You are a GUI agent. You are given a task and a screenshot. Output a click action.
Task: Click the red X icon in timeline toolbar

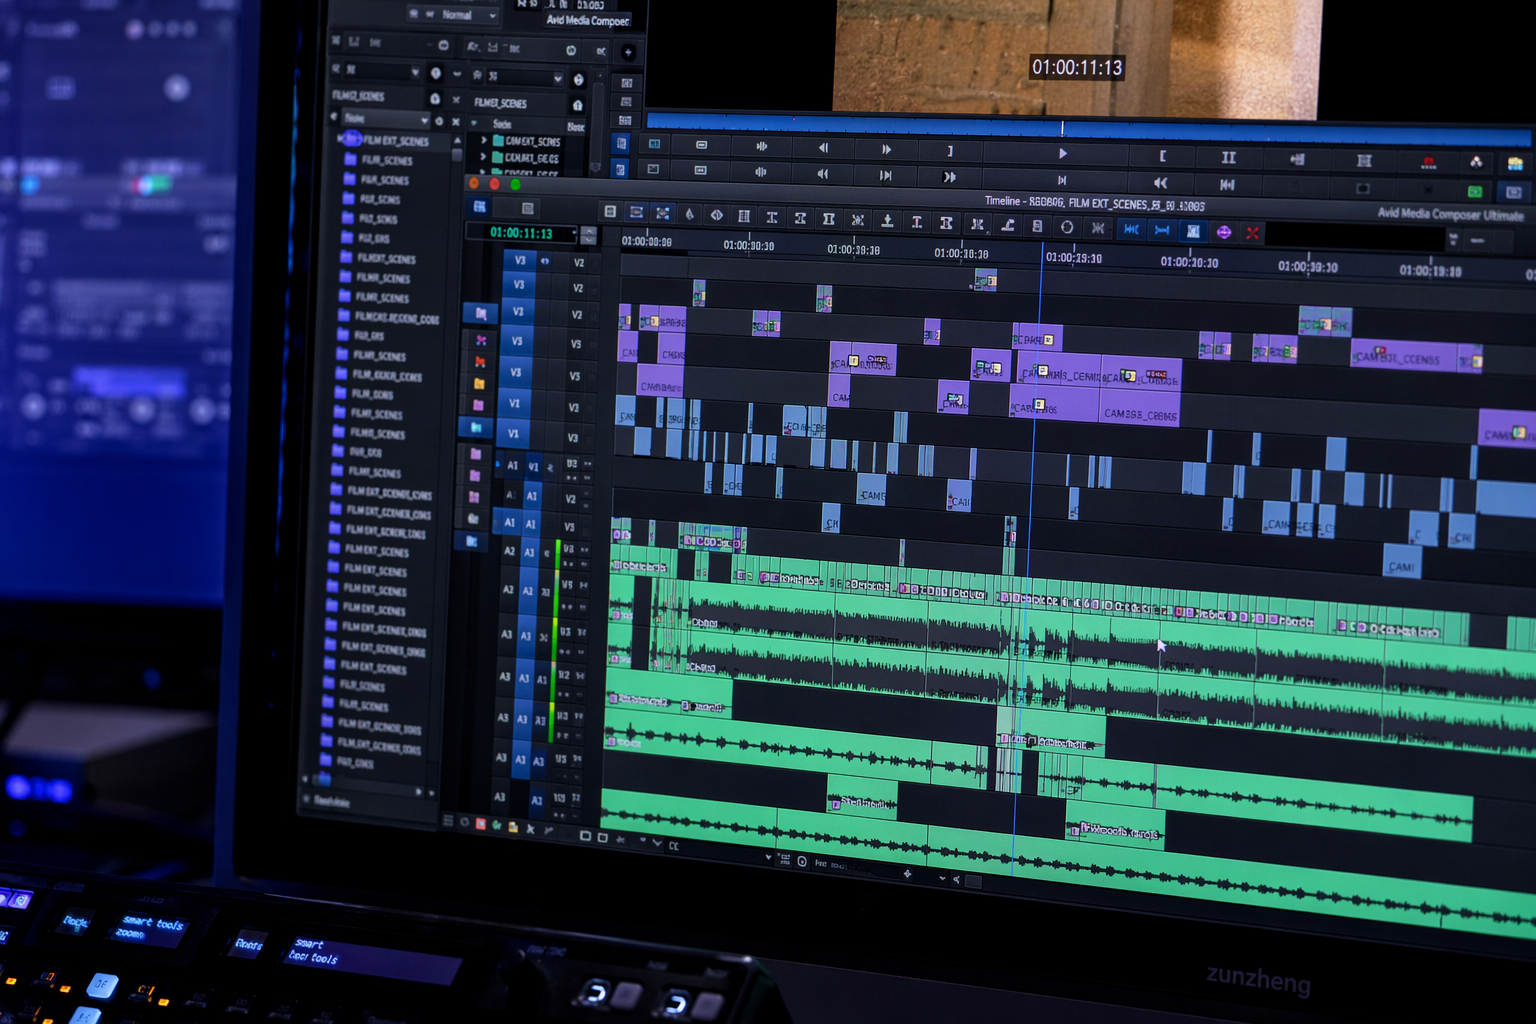click(1252, 232)
